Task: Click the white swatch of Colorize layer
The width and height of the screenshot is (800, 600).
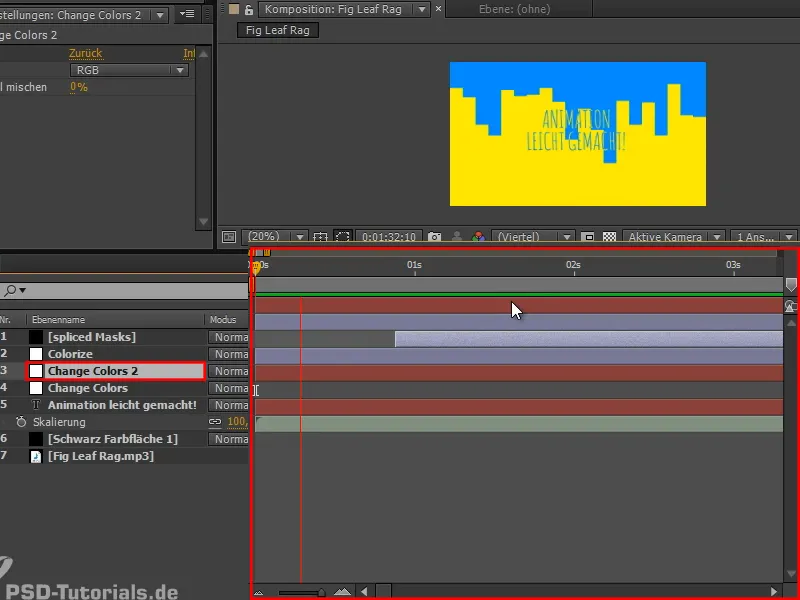Action: click(x=36, y=354)
